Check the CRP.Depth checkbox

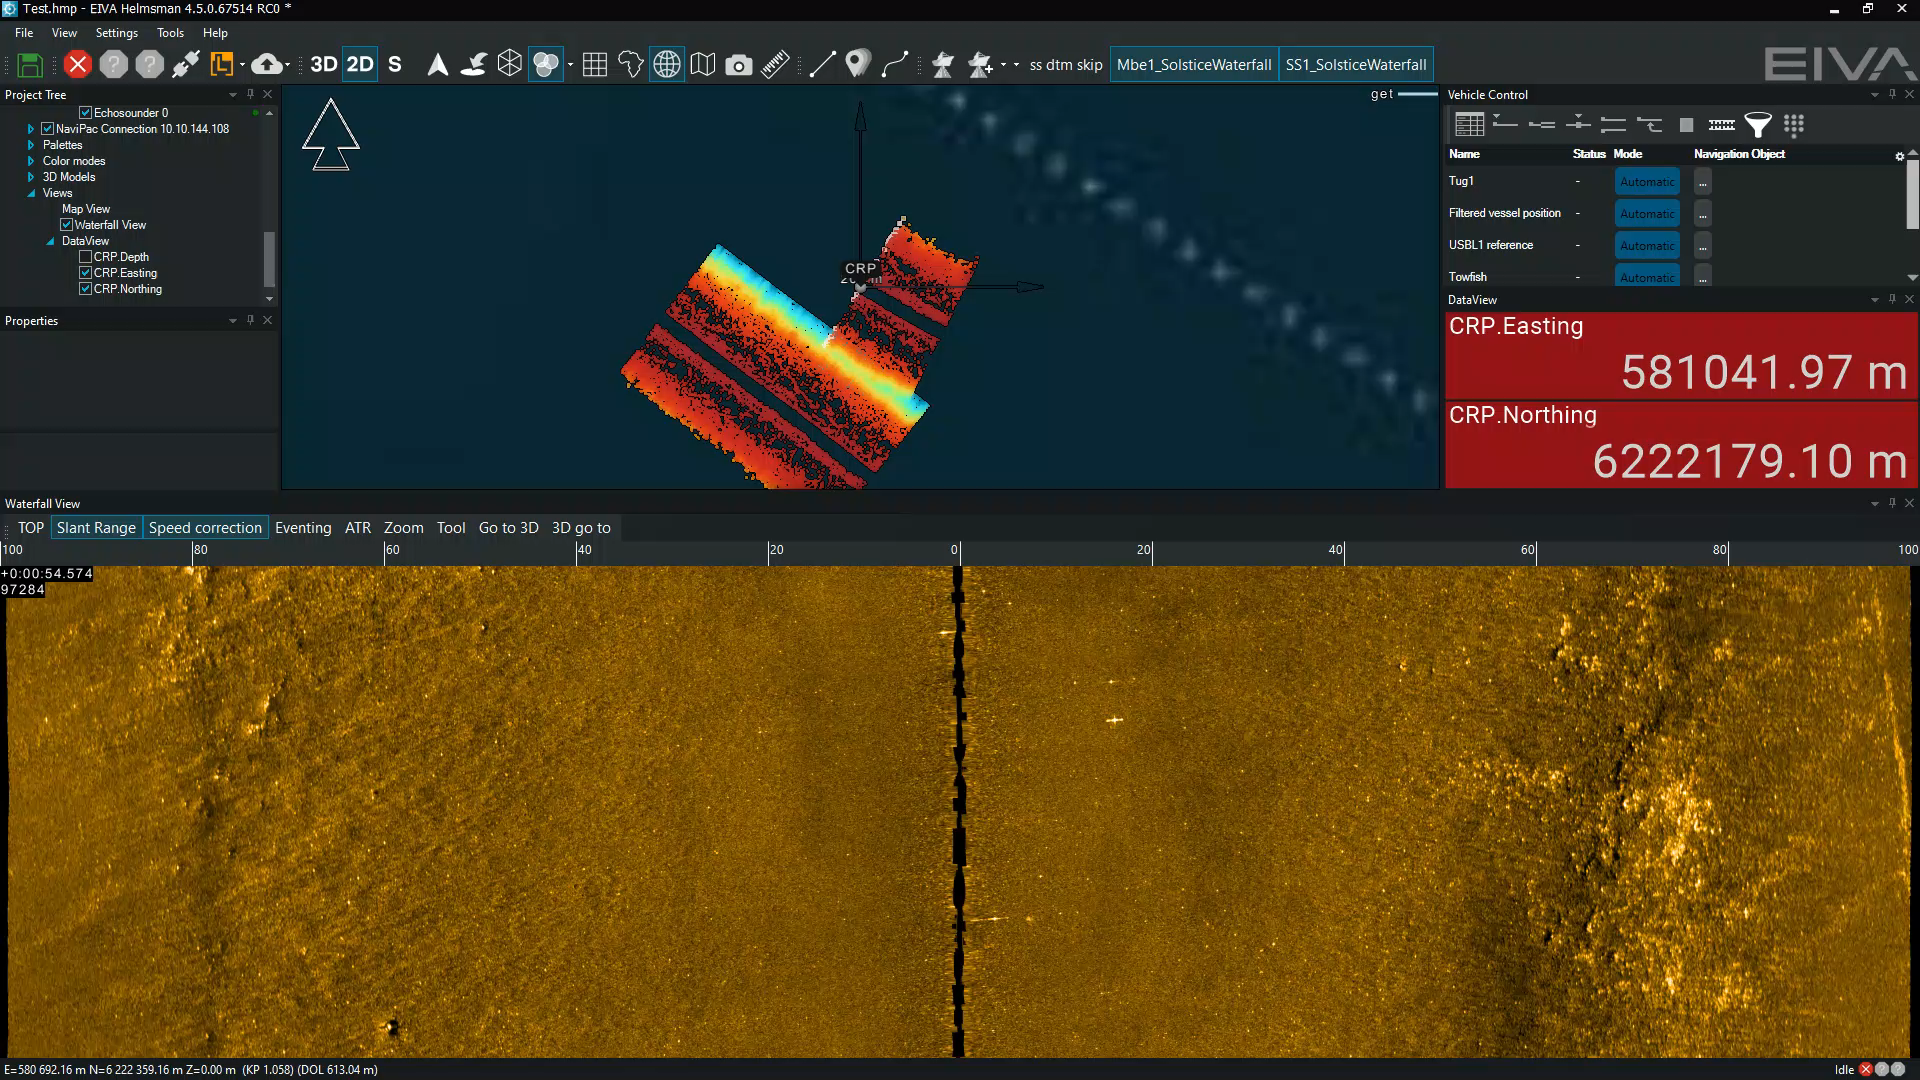tap(86, 257)
